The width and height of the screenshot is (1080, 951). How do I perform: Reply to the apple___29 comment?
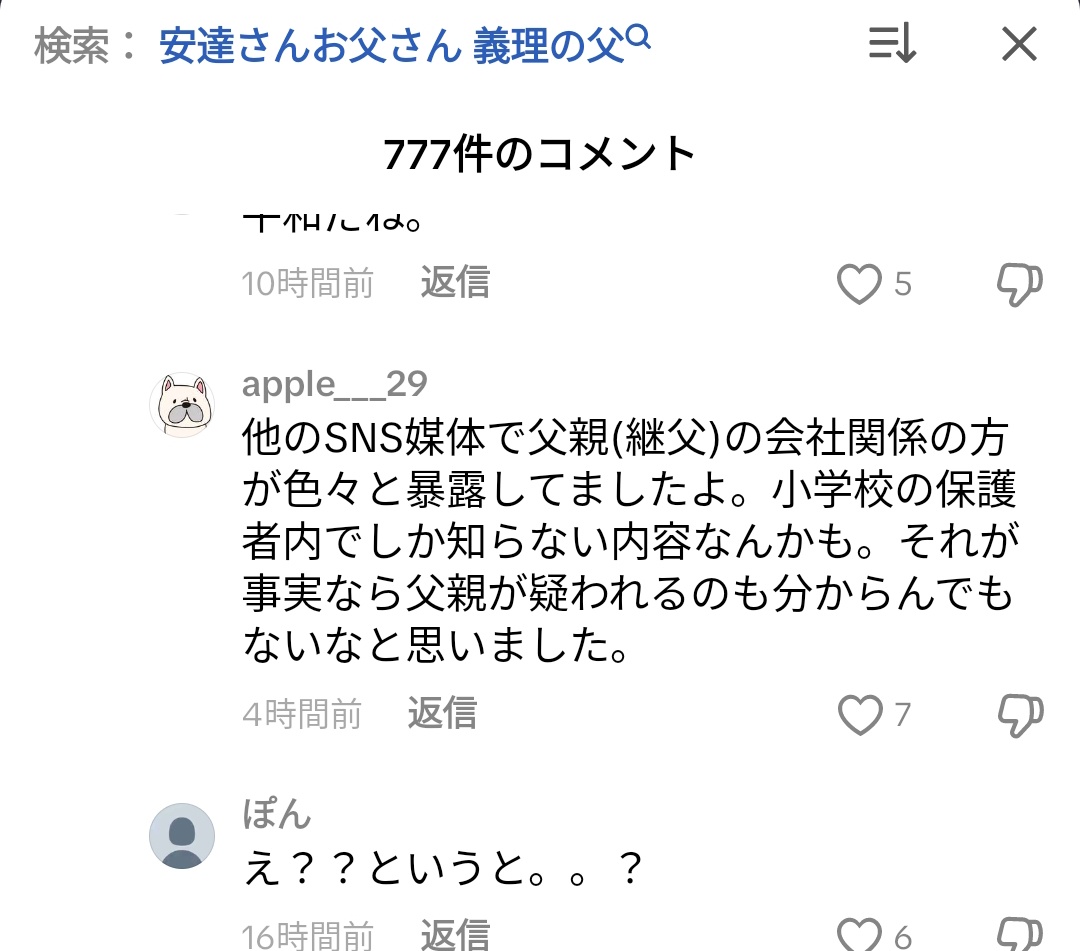pyautogui.click(x=442, y=714)
